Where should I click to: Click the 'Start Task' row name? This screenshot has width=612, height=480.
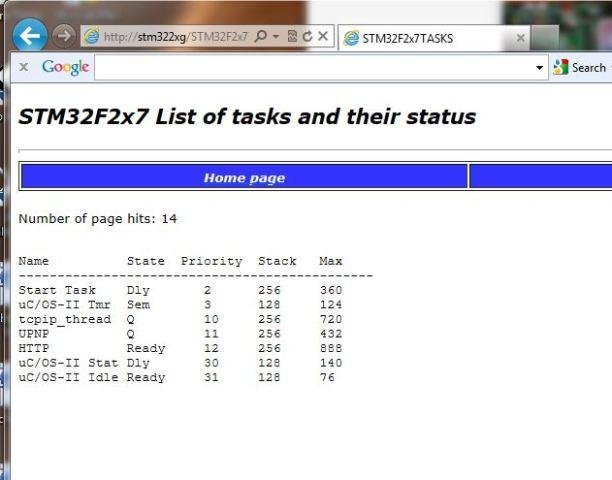57,290
